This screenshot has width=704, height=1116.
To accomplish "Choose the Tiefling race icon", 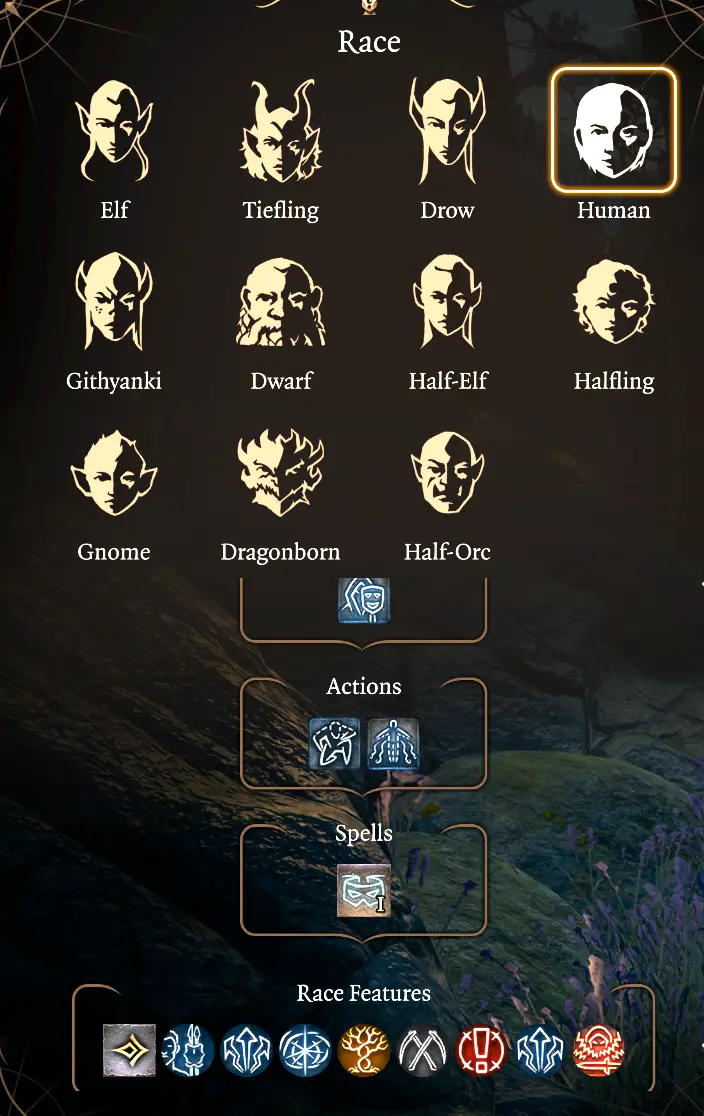I will 280,131.
